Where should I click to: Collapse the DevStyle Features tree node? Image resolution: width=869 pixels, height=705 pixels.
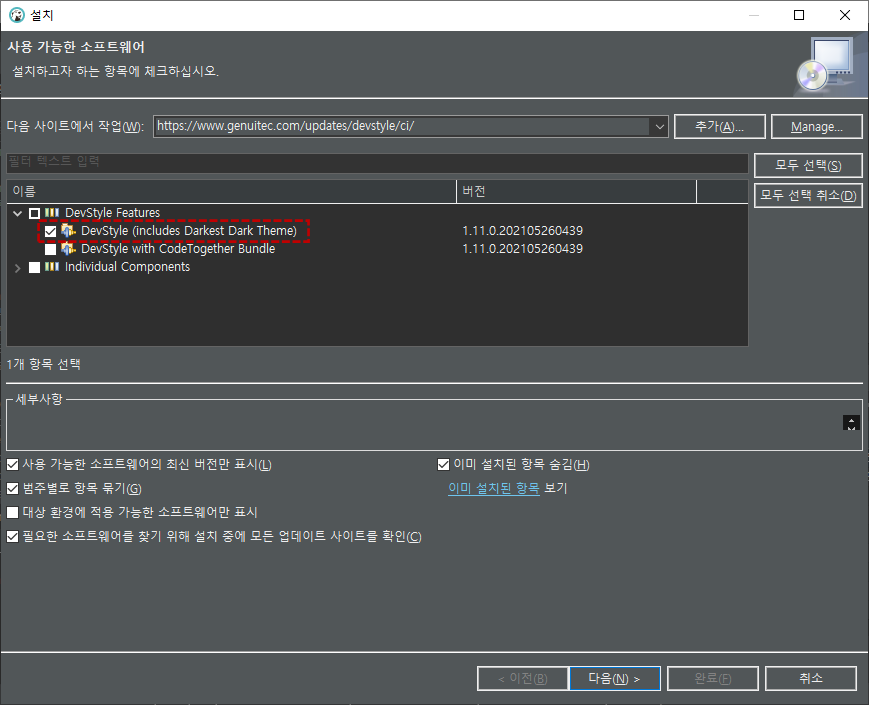17,212
